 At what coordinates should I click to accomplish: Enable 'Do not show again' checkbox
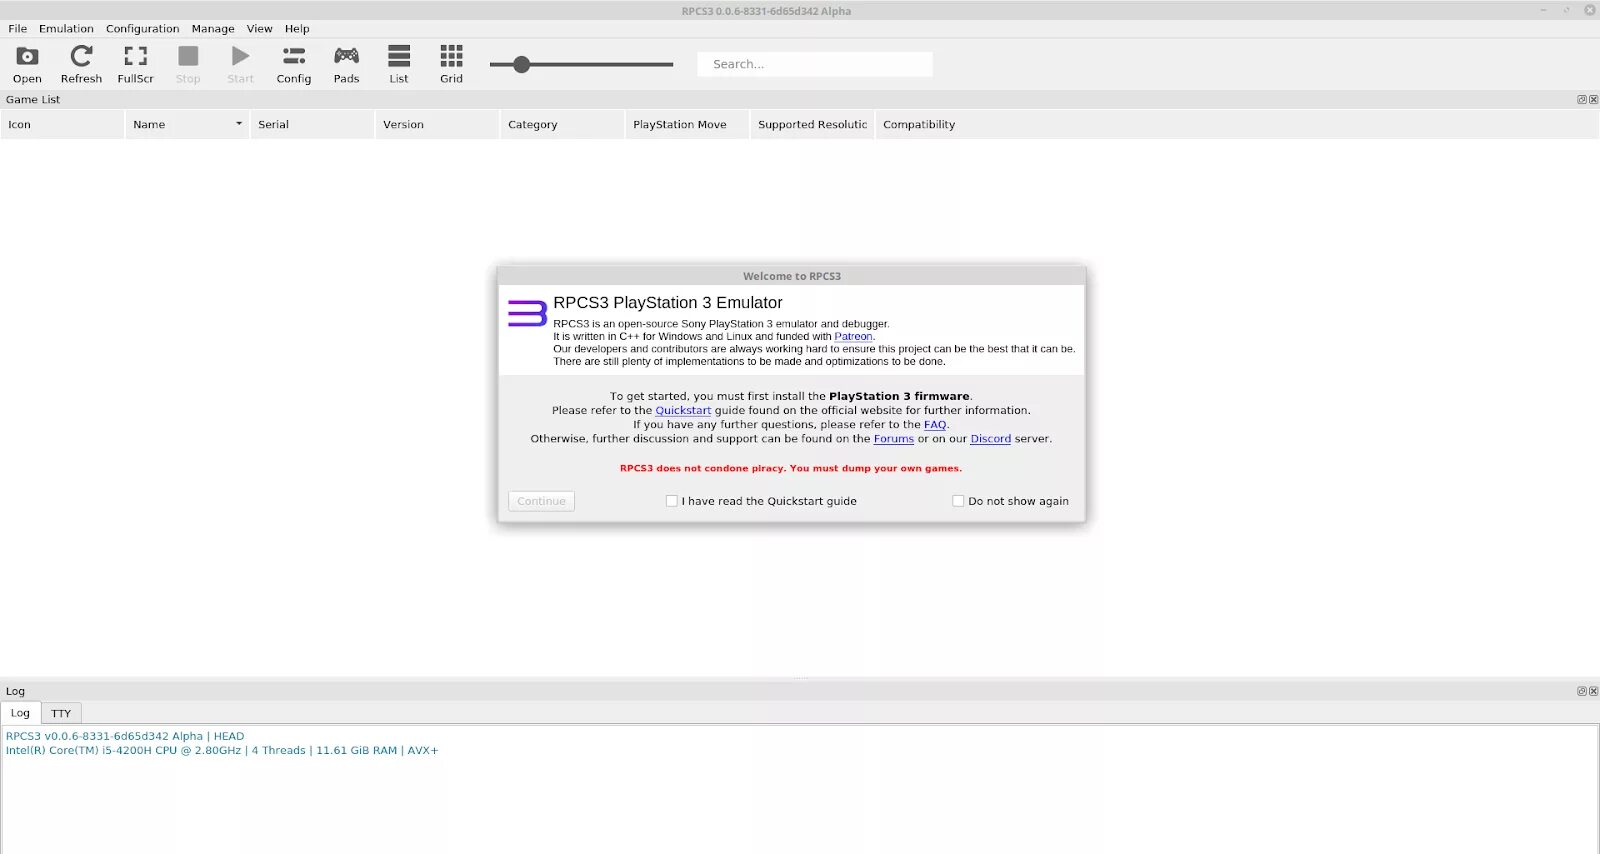click(x=958, y=501)
